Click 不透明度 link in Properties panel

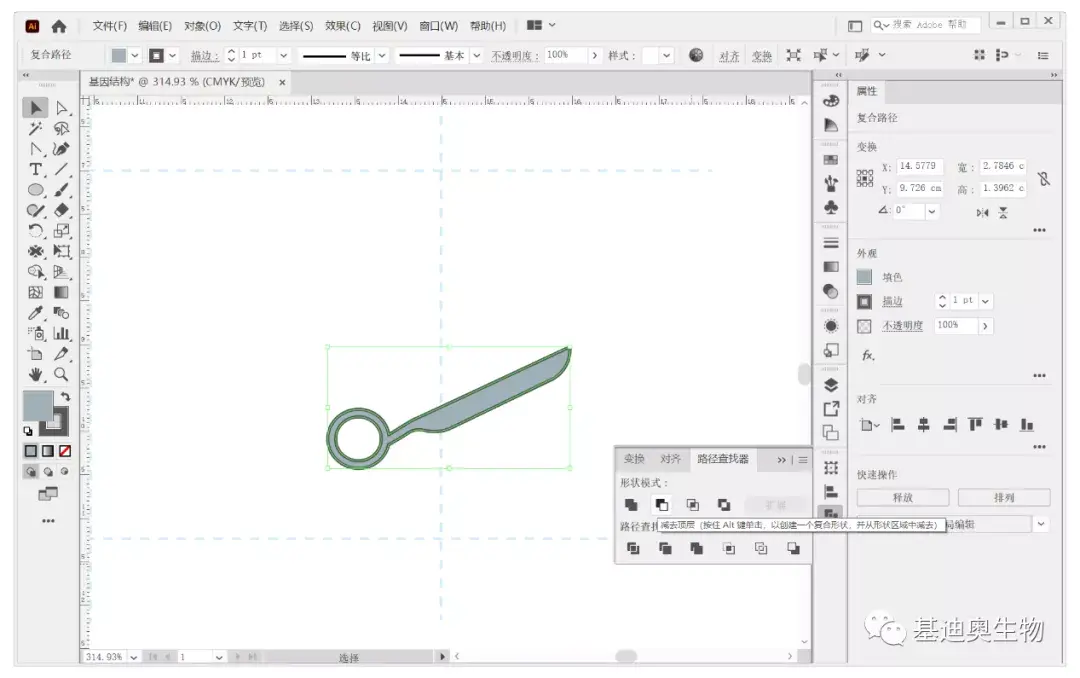point(902,325)
